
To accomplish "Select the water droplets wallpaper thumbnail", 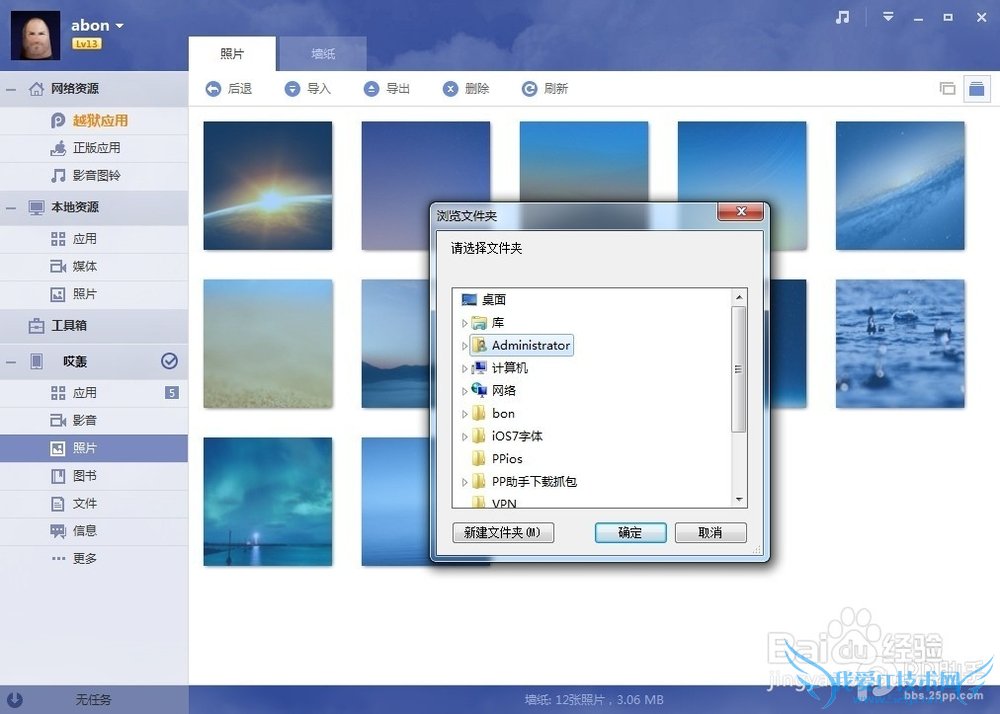I will 900,344.
